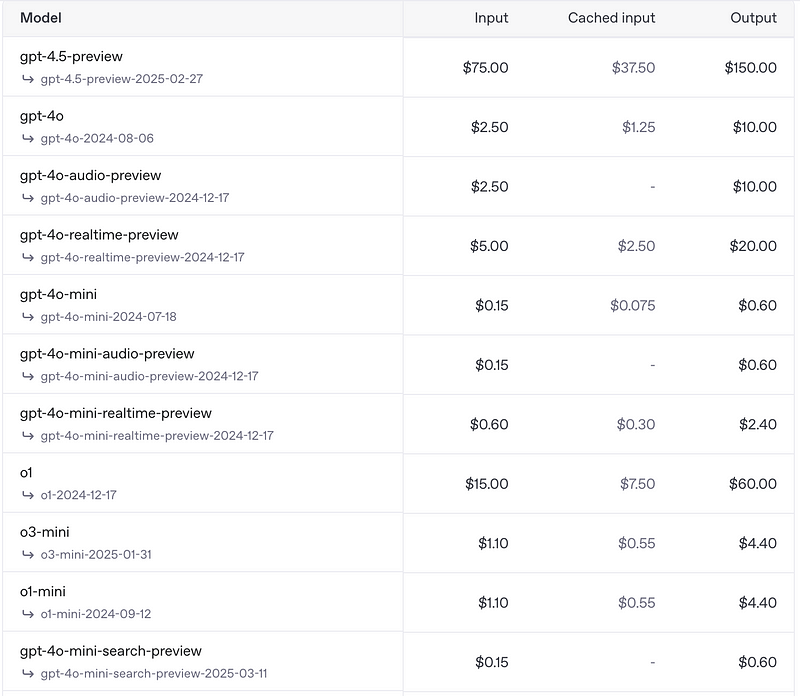Click the arrow icon beside o1-2024-12-17
Image resolution: width=800 pixels, height=696 pixels.
[x=28, y=495]
